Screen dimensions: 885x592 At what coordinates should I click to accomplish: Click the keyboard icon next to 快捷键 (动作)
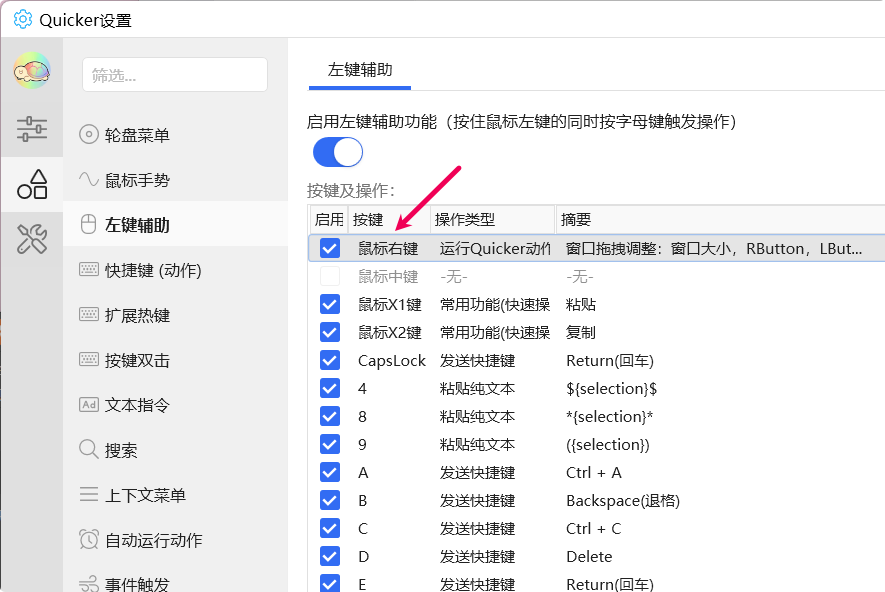(89, 269)
